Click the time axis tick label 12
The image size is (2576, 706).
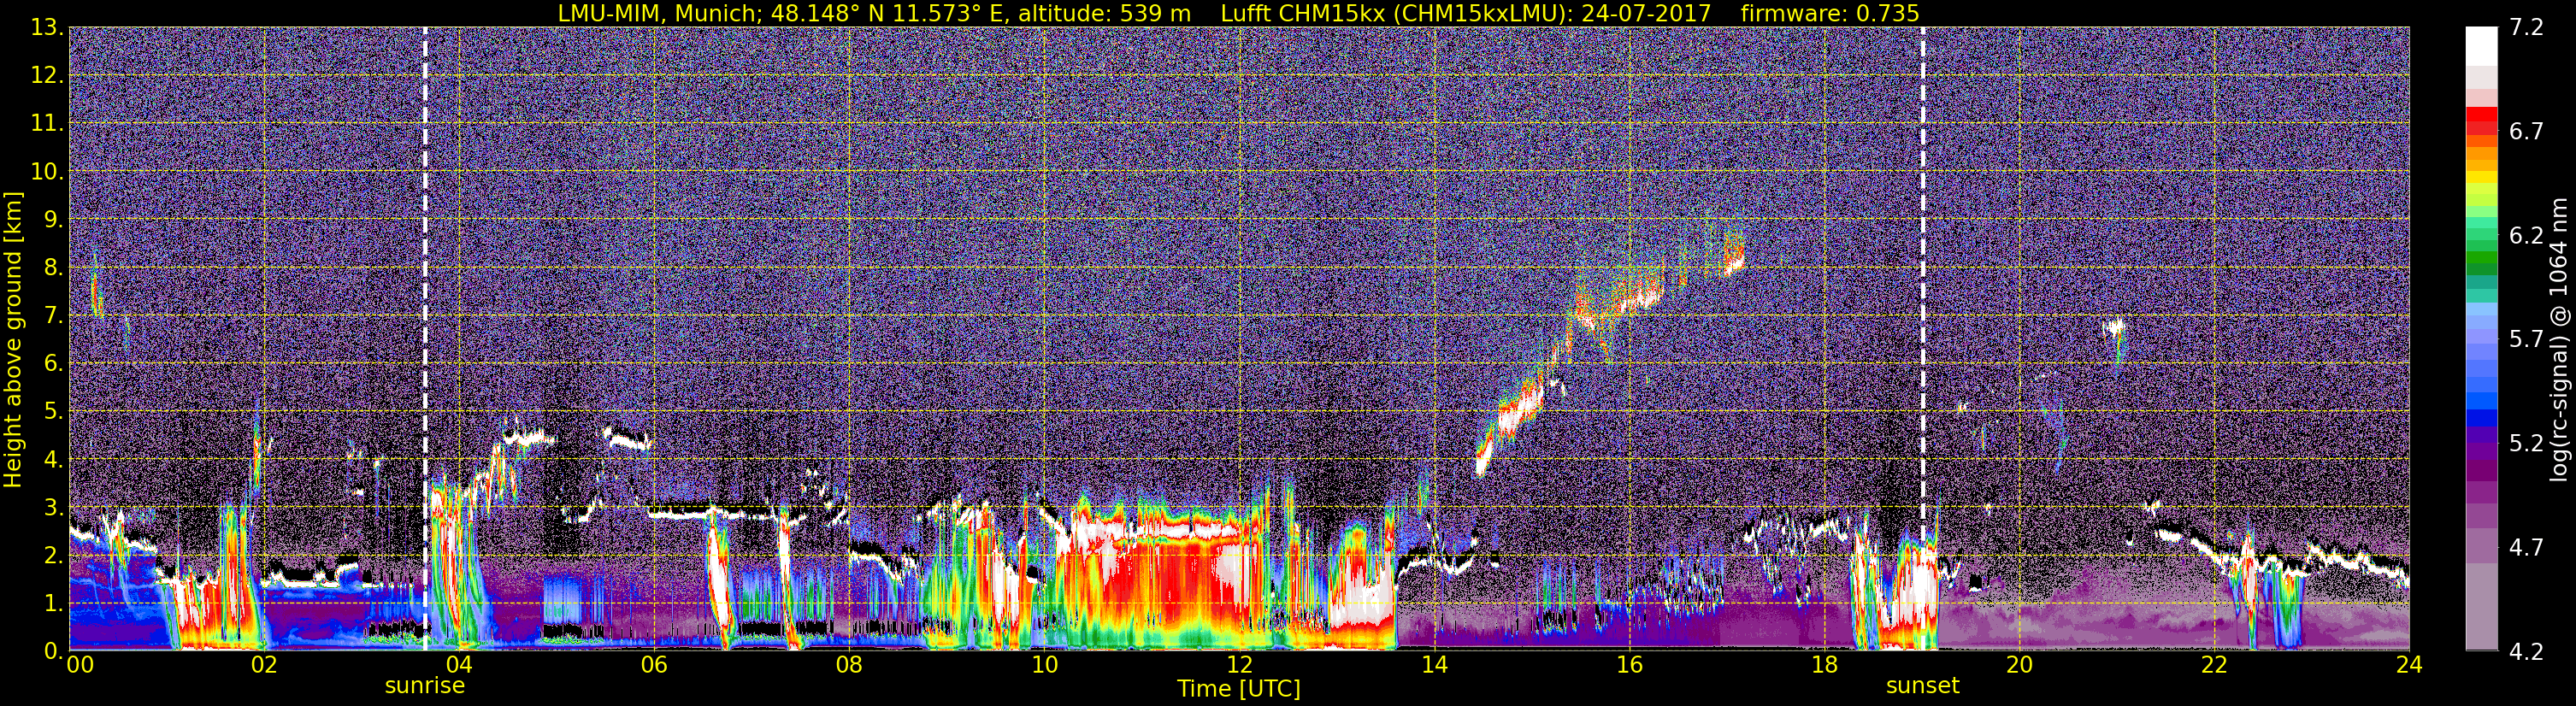pyautogui.click(x=1239, y=665)
